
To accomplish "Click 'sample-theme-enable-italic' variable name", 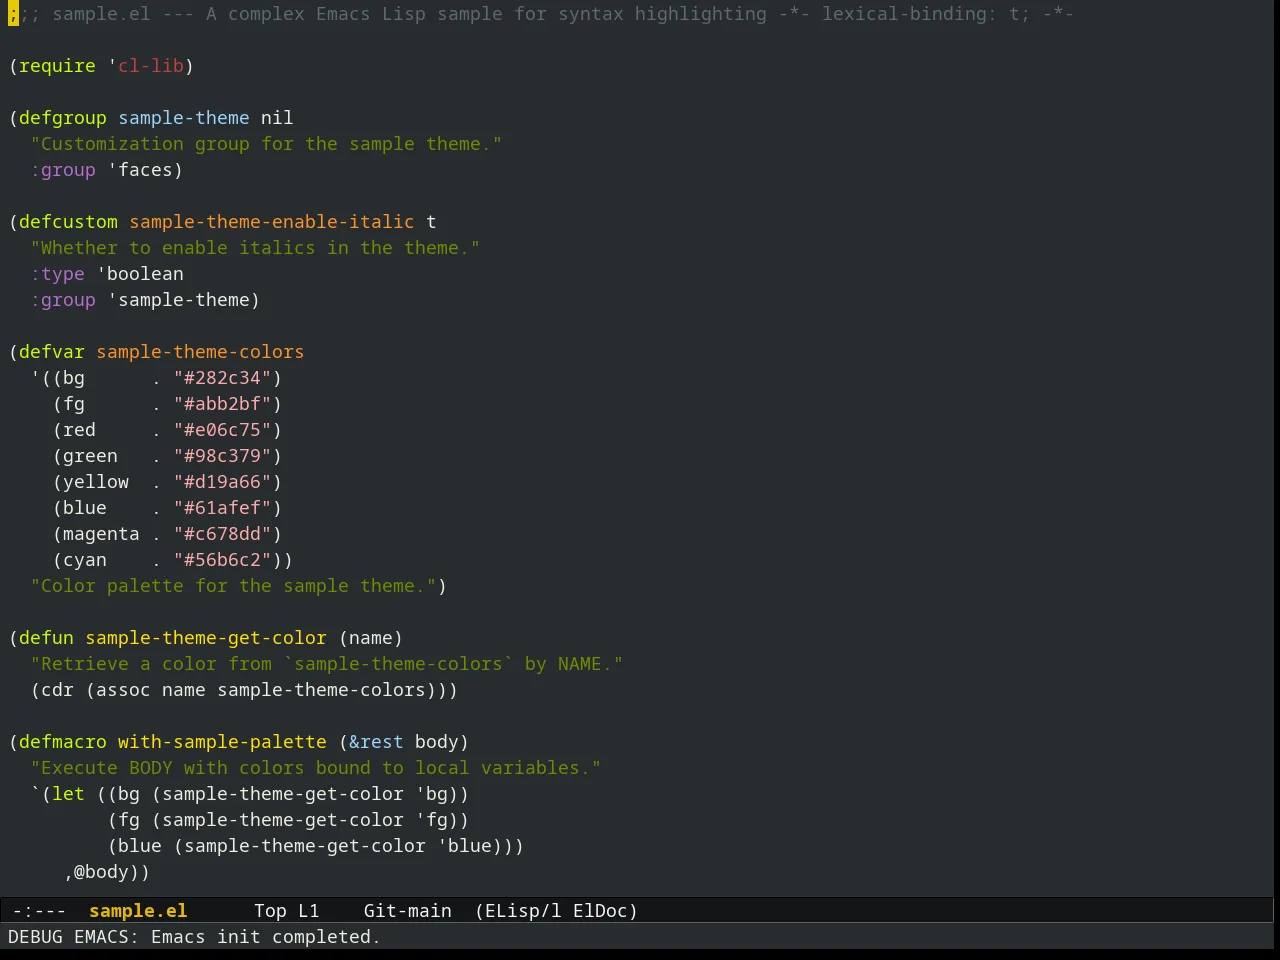I will [272, 222].
